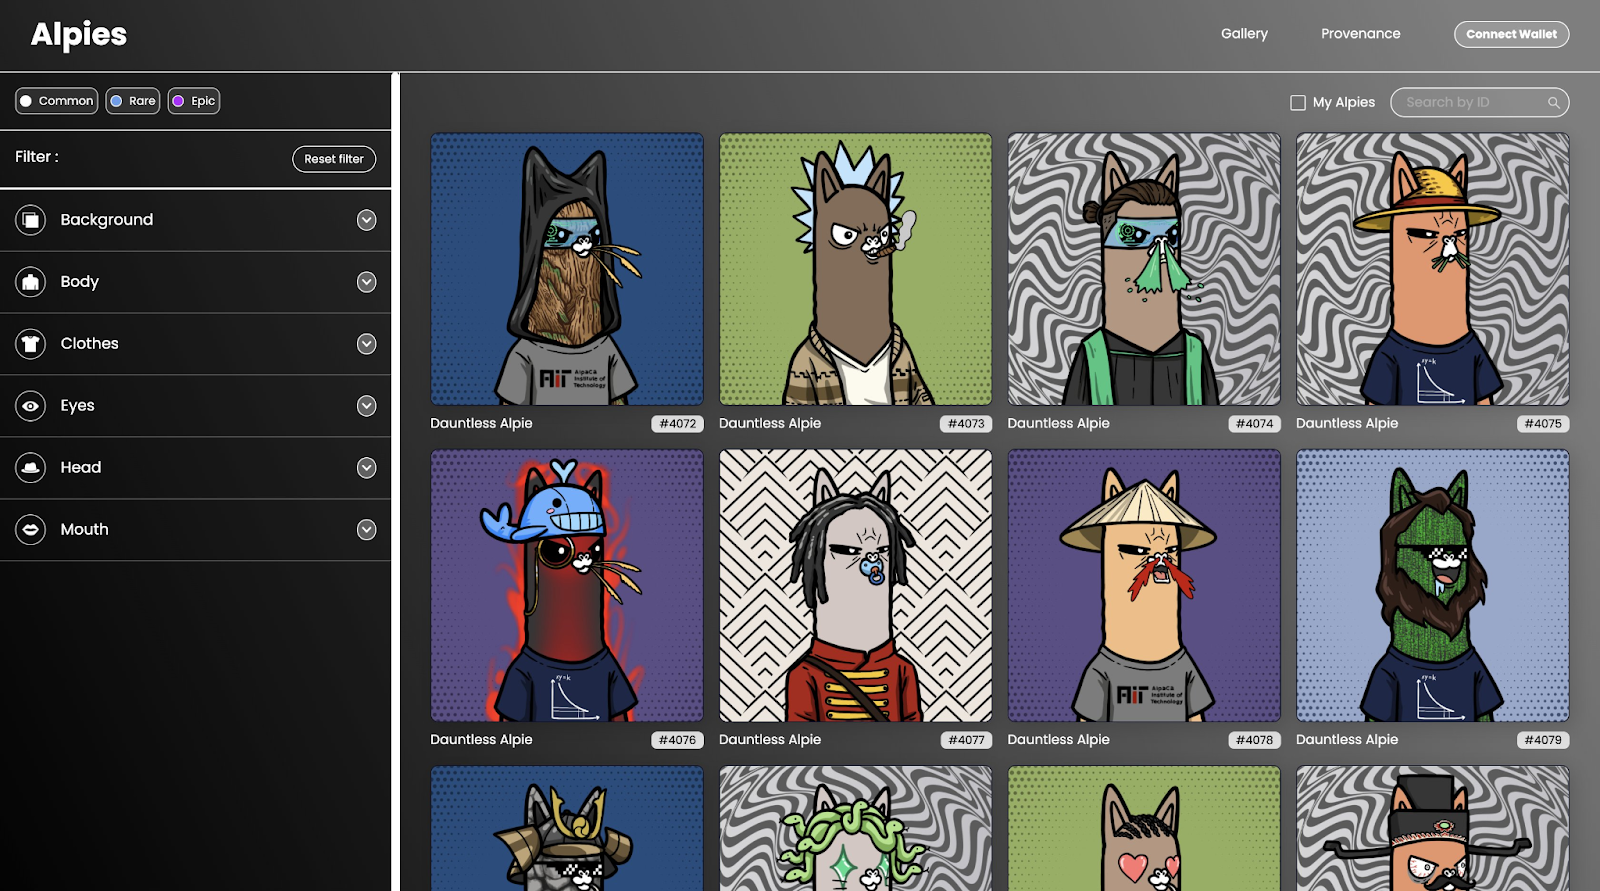Check the My Alpies checkbox
Viewport: 1600px width, 891px height.
[x=1298, y=102]
